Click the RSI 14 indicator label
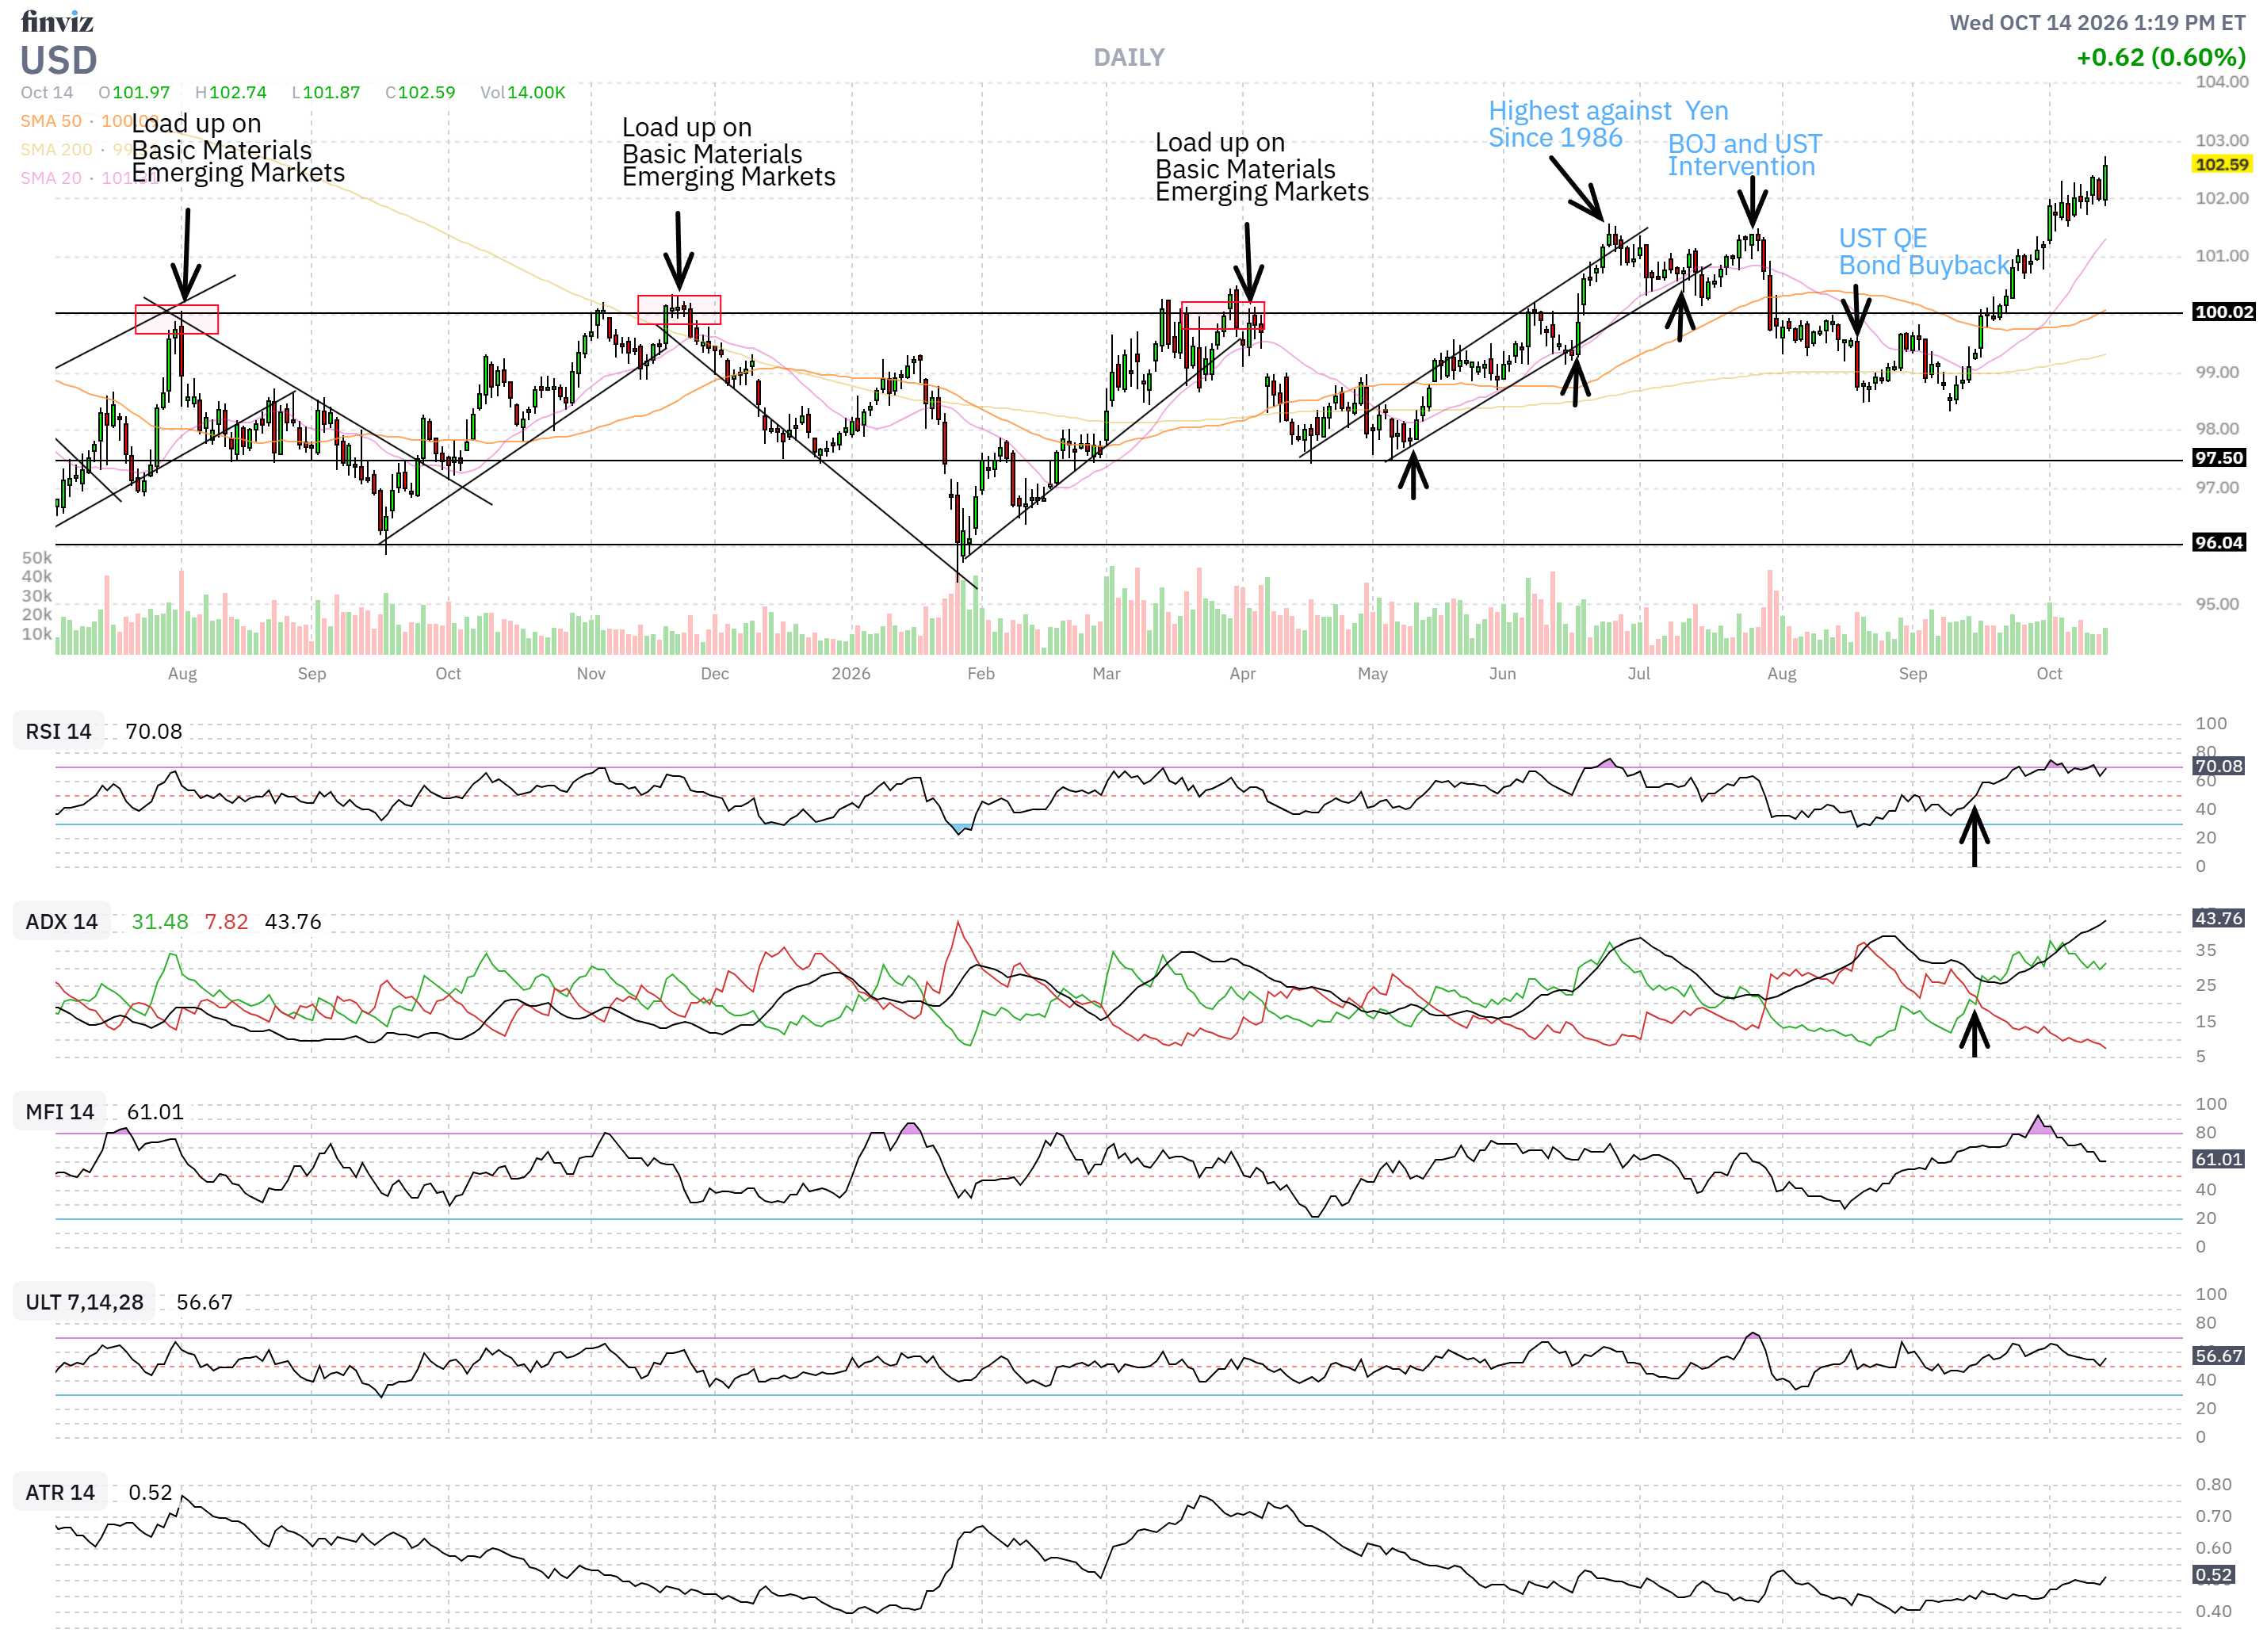2267x1652 pixels. 59,732
